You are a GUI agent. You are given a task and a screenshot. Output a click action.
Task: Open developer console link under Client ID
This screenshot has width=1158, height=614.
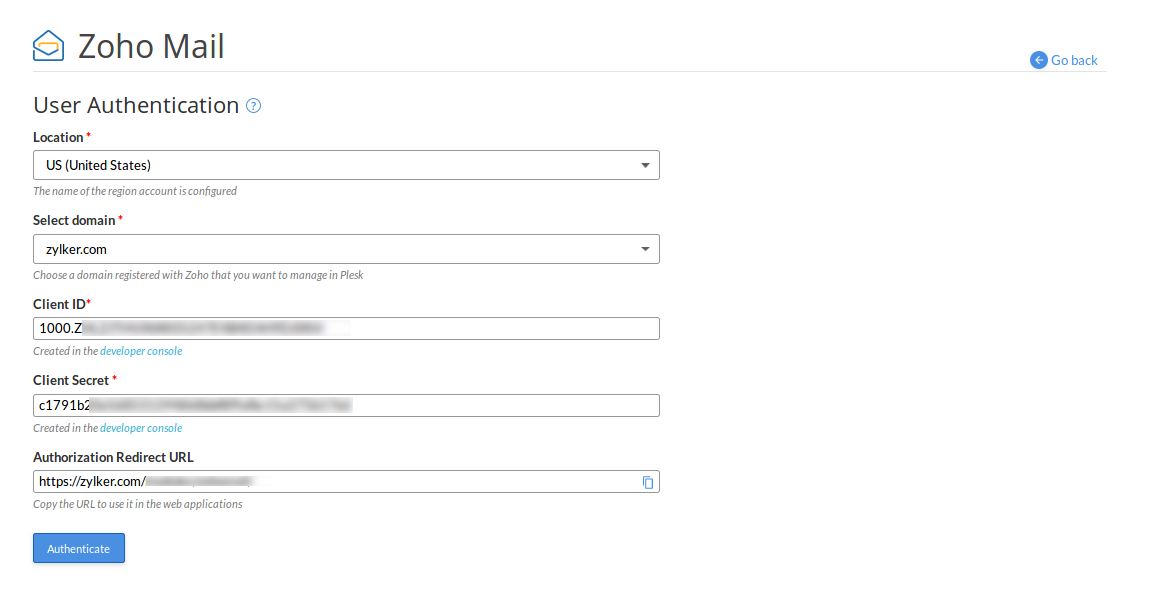point(141,351)
